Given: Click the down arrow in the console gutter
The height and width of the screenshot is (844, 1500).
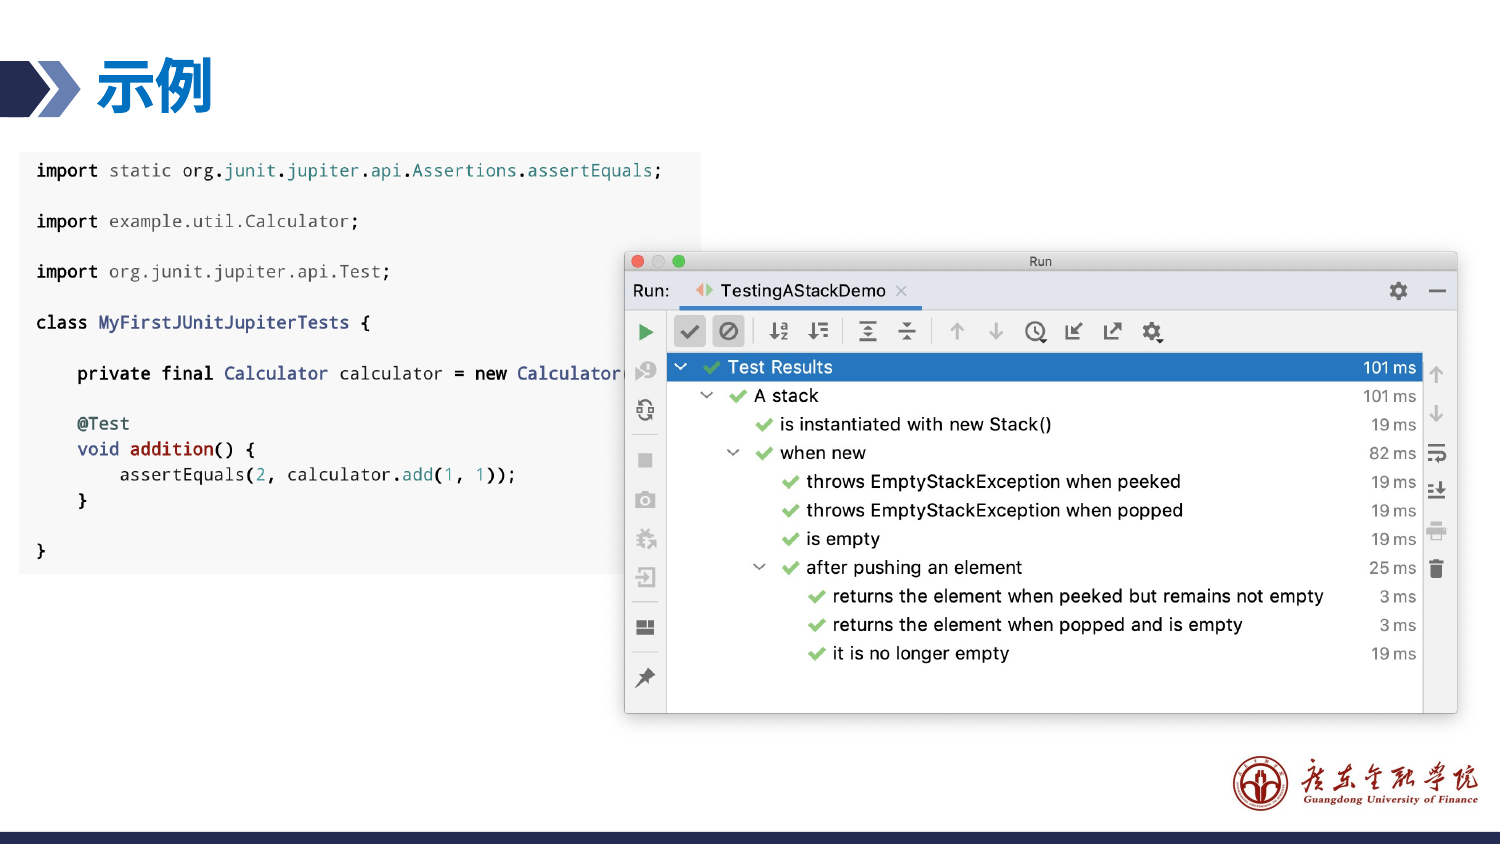Looking at the screenshot, I should 1437,414.
